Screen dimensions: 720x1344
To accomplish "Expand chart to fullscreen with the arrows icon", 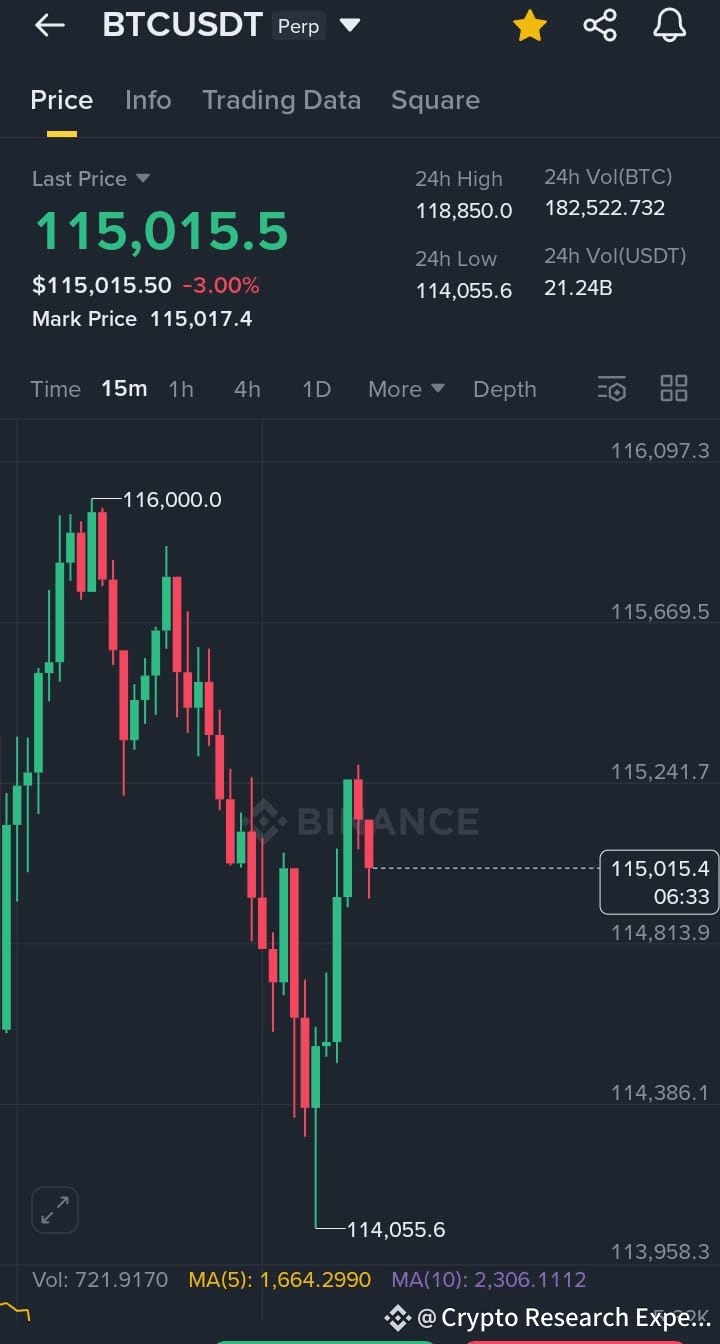I will click(54, 1209).
